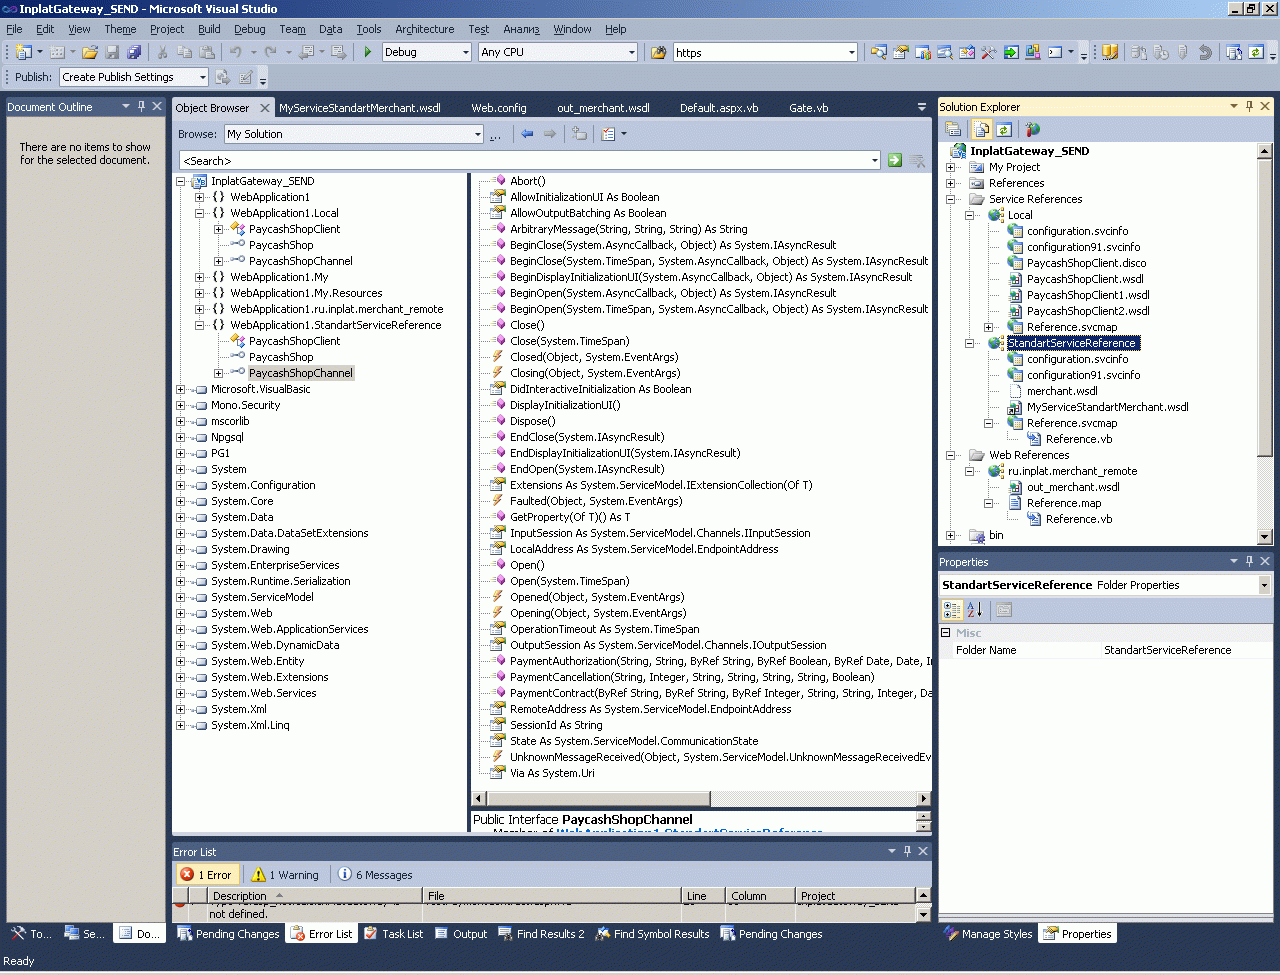Click the members pane horizontal scrollbar thumb
Screen dimensions: 1280x975
pos(598,799)
